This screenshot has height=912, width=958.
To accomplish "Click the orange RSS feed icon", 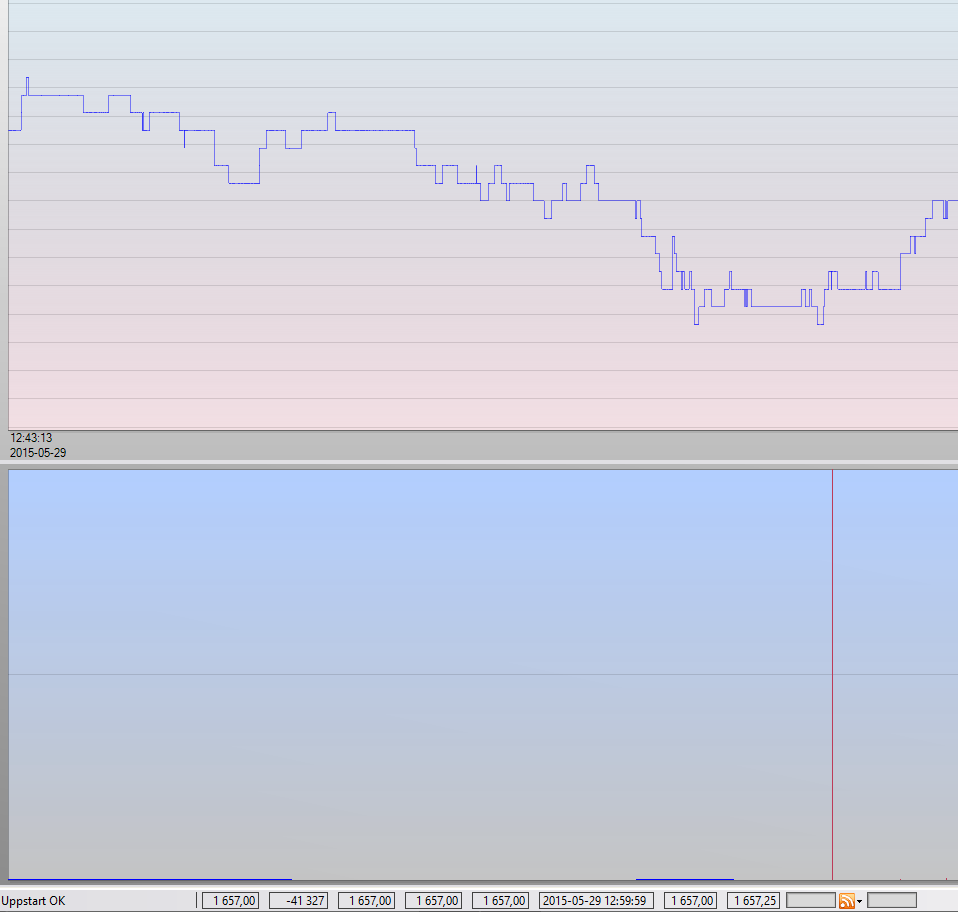I will pos(846,901).
